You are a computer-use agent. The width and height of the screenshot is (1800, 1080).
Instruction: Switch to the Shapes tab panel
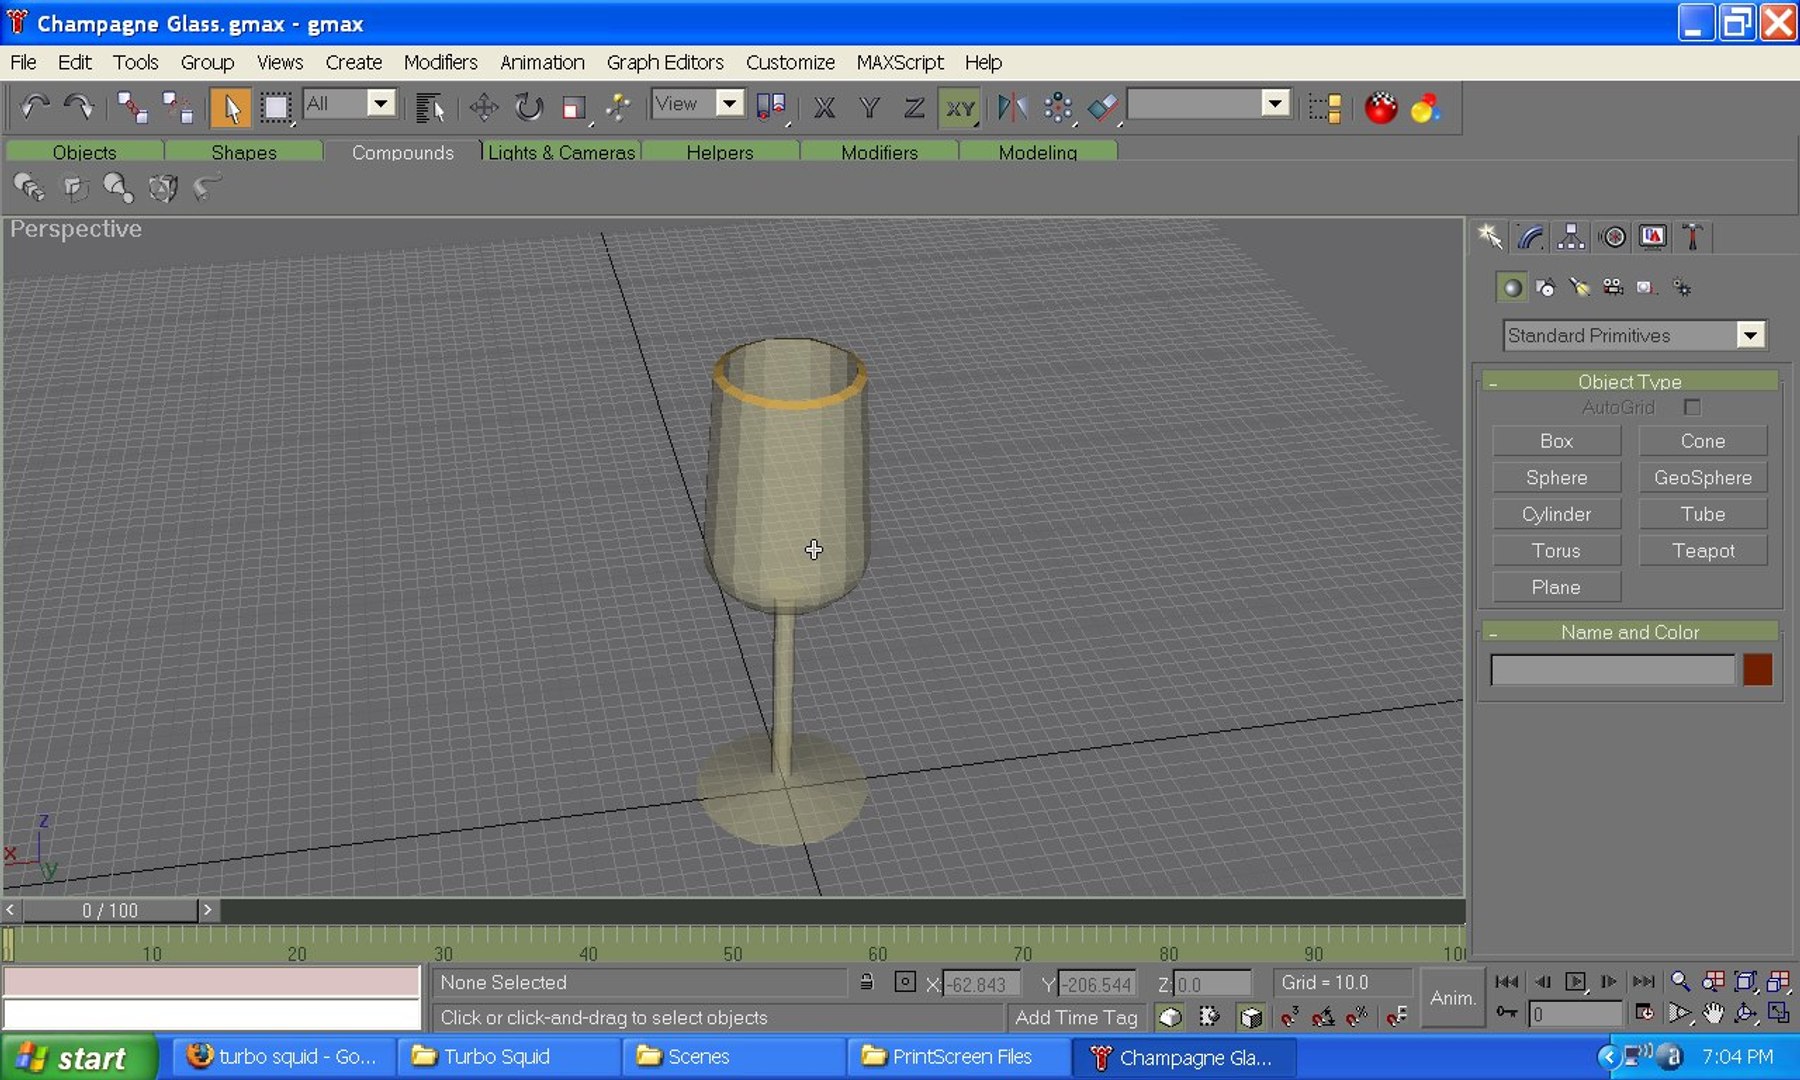244,152
